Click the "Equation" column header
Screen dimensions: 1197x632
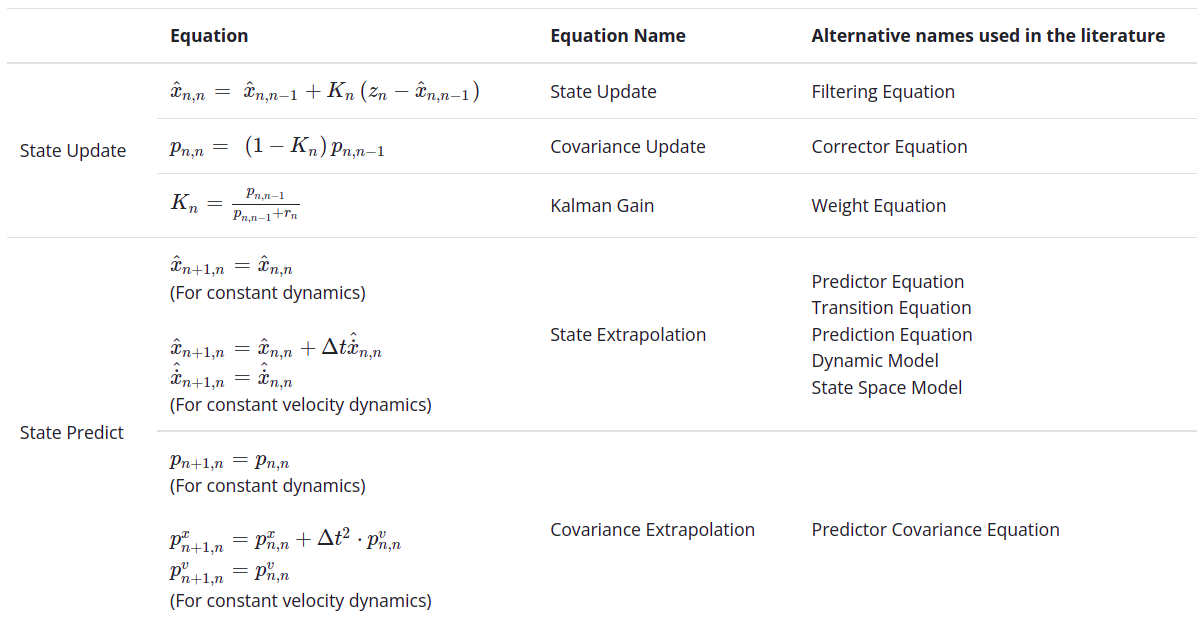pos(209,36)
